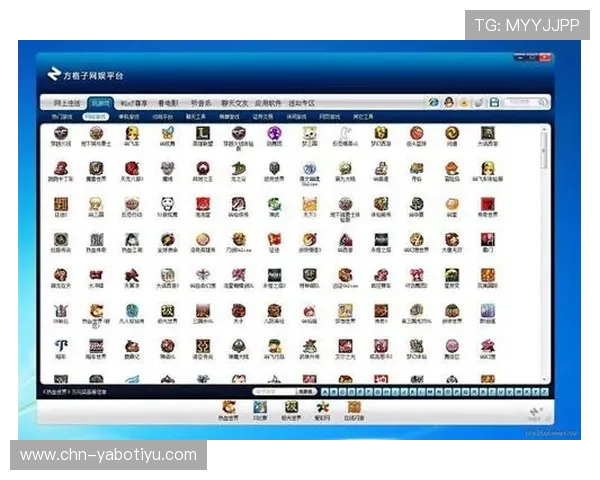Click the search button beside bottom search box

click(309, 391)
